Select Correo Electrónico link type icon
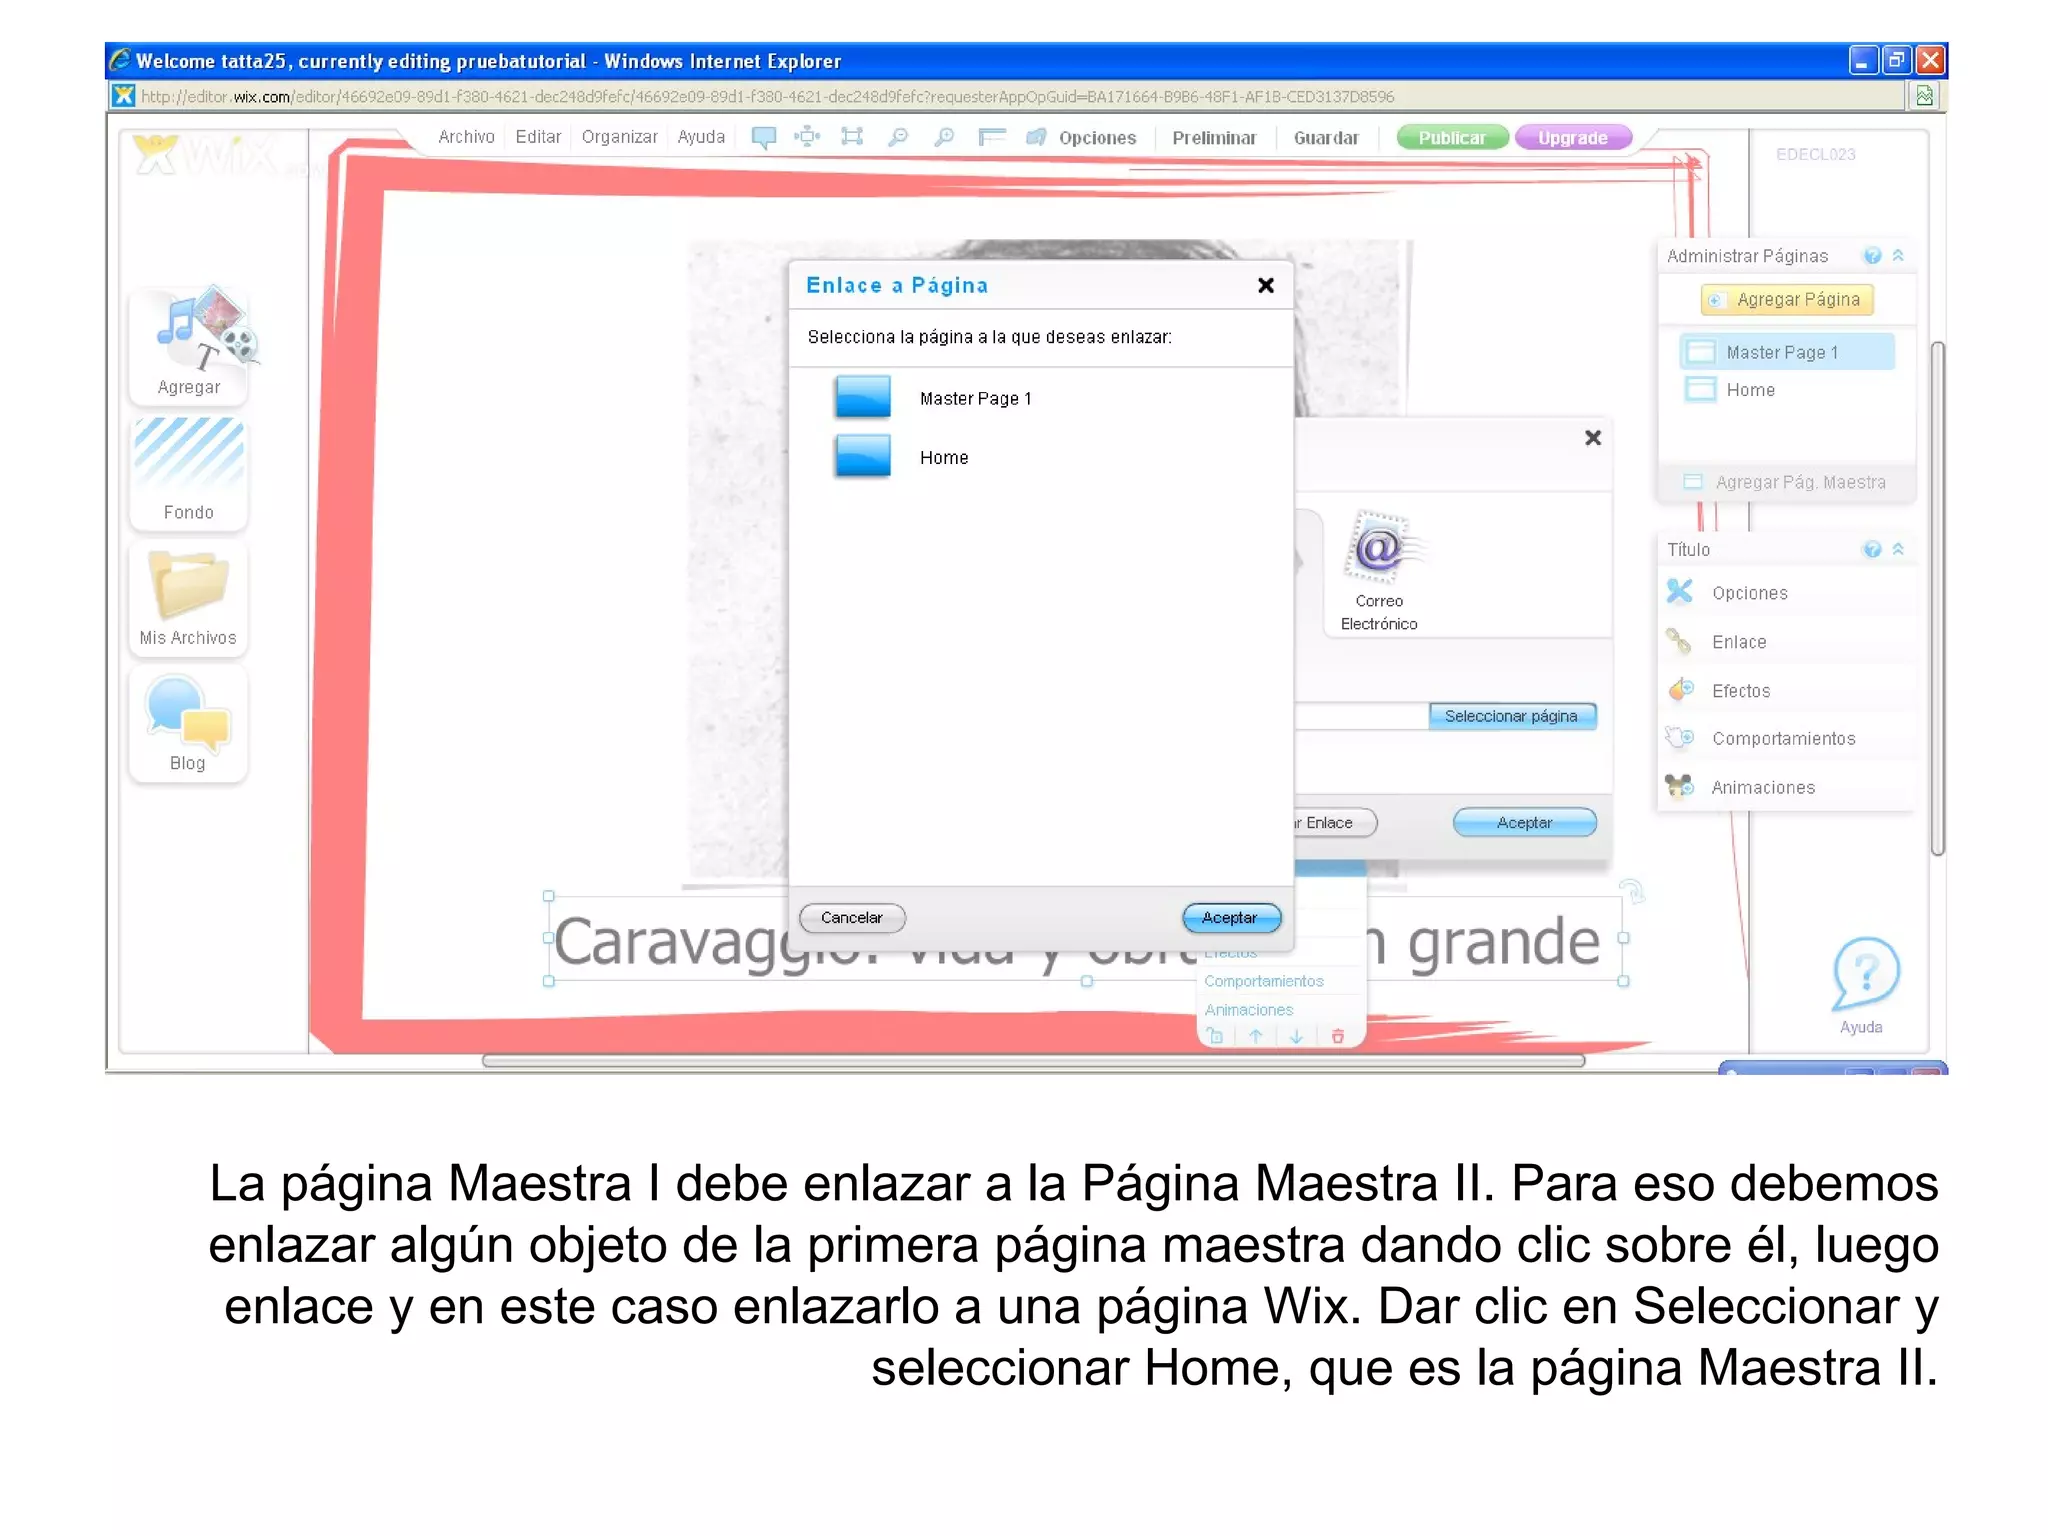This screenshot has height=1536, width=2048. [x=1379, y=547]
